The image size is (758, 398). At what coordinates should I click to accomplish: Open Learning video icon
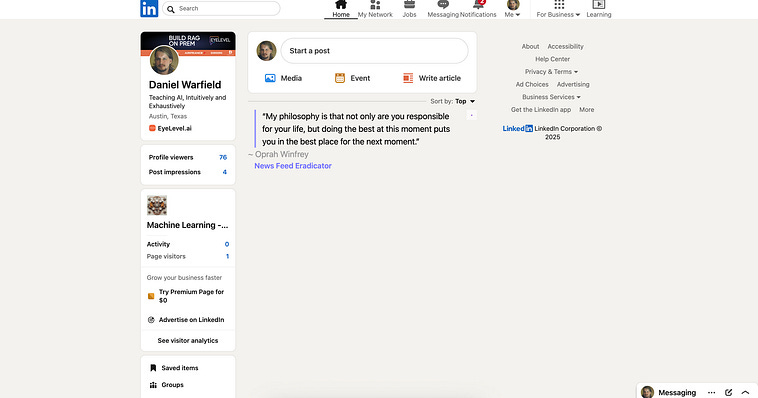[x=598, y=5]
